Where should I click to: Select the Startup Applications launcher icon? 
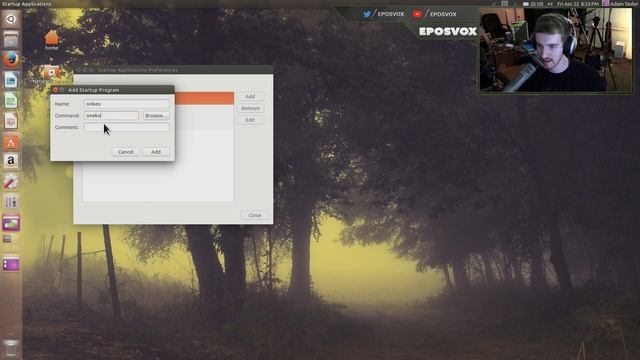coord(11,223)
